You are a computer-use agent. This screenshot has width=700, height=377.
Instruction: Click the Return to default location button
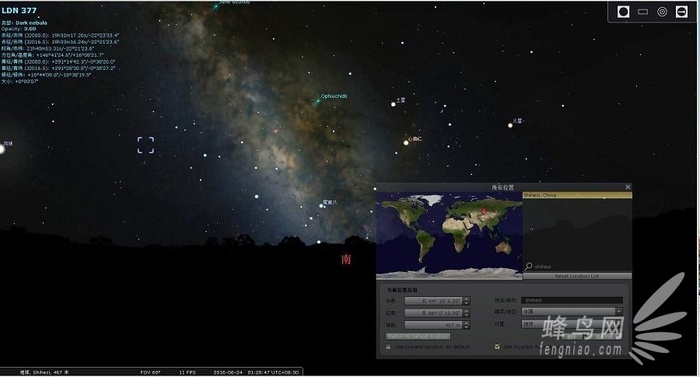tap(418, 336)
